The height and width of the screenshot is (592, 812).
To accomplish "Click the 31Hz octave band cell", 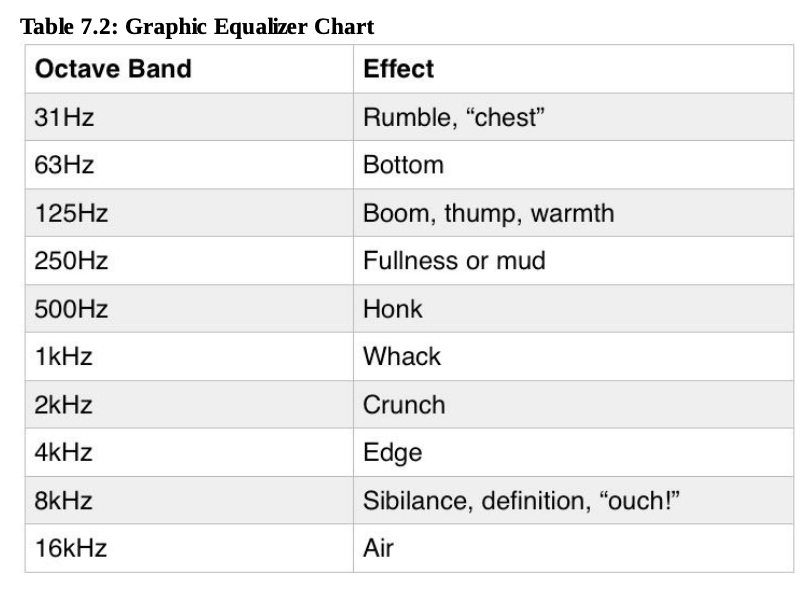I will [64, 117].
